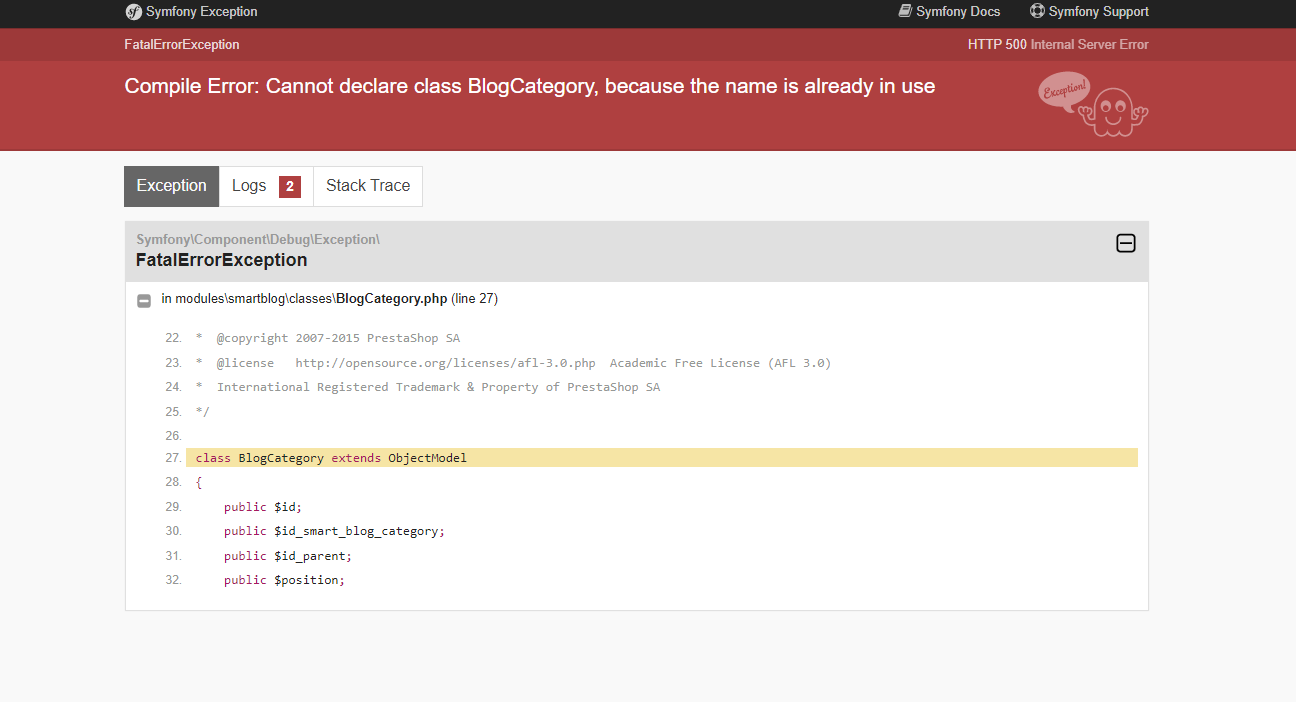Click code line 30 with $id_smart_blog_category
This screenshot has height=702, width=1296.
[334, 531]
